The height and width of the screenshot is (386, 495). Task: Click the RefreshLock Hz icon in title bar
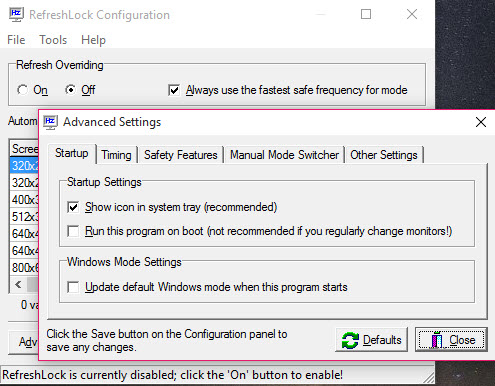pyautogui.click(x=16, y=15)
